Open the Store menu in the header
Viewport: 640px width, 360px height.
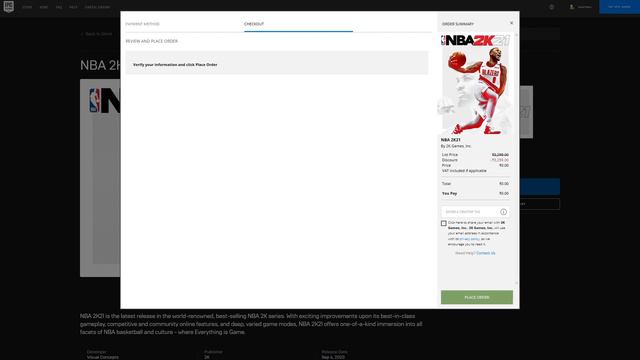click(x=27, y=7)
